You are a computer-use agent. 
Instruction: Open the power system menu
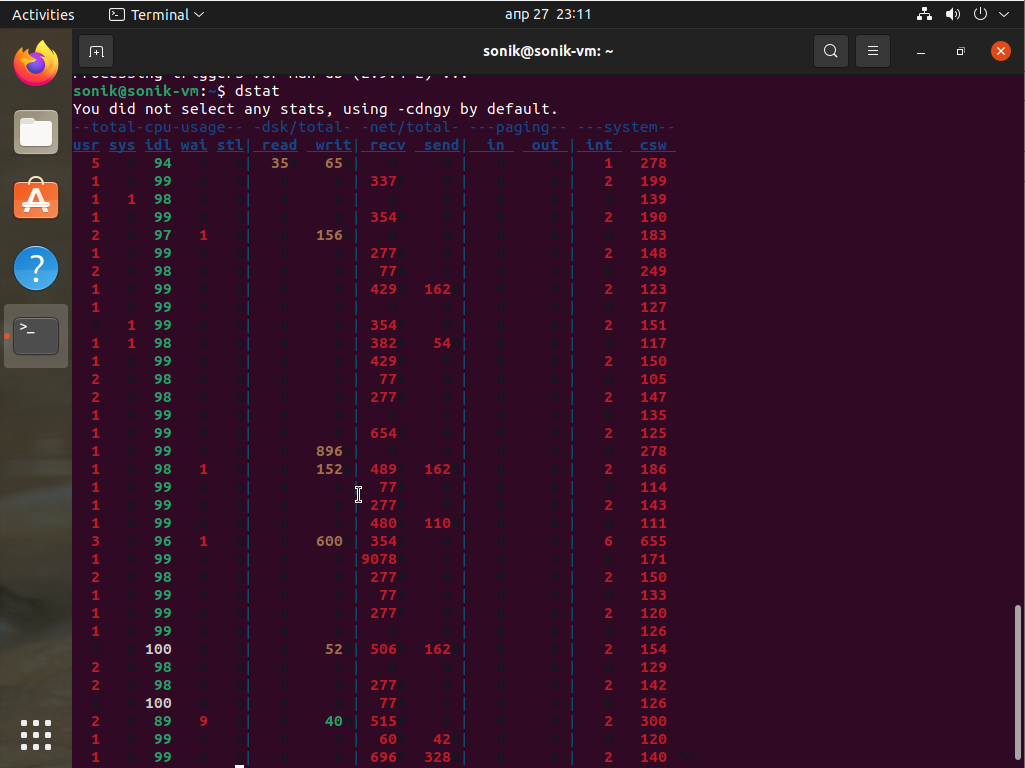980,15
